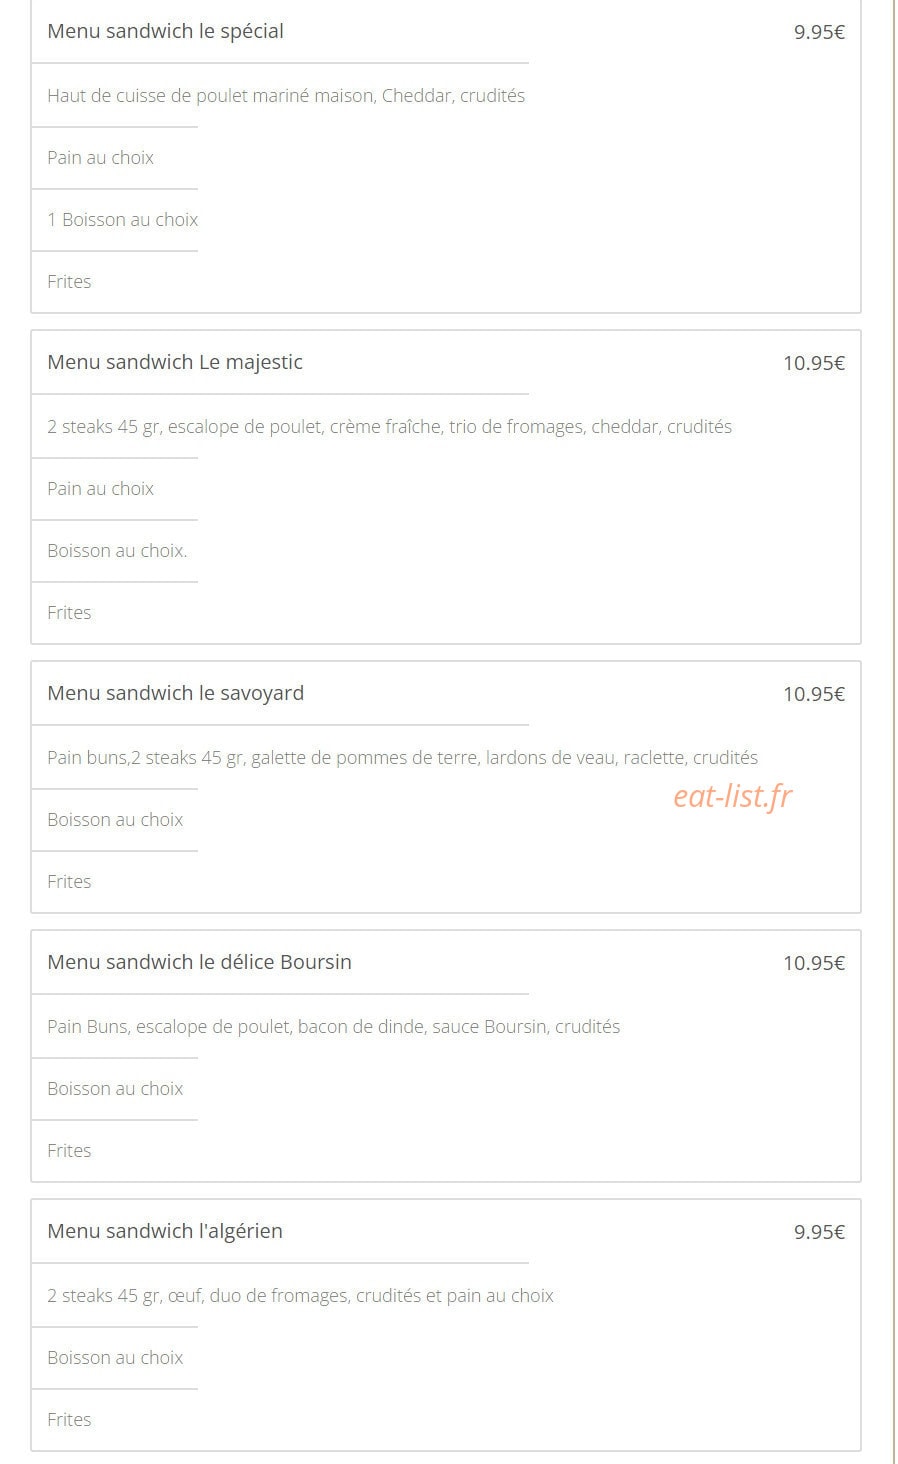Select the 10.95€ price for Le majestic
Image resolution: width=898 pixels, height=1464 pixels.
tap(814, 363)
